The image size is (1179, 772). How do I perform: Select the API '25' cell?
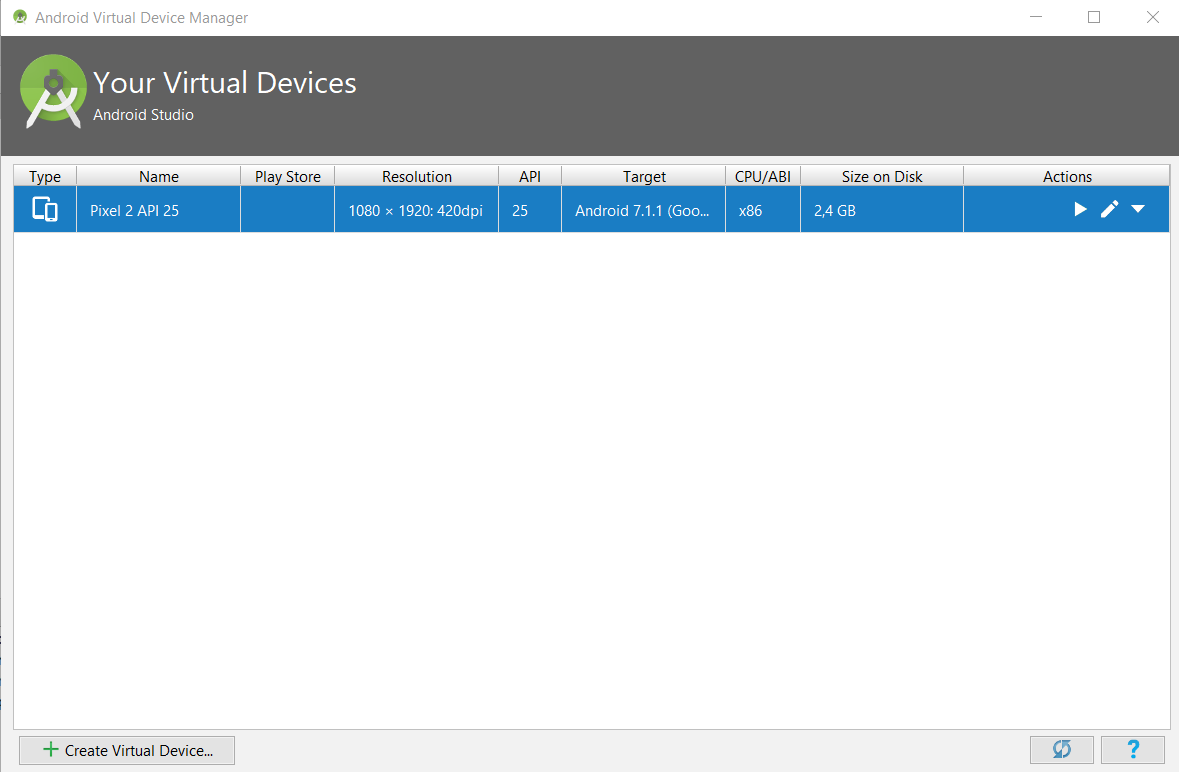point(530,210)
